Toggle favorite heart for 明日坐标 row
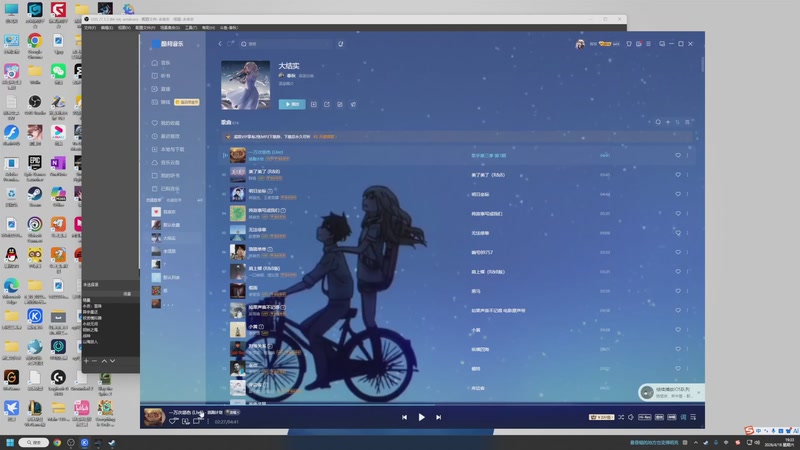 point(678,194)
